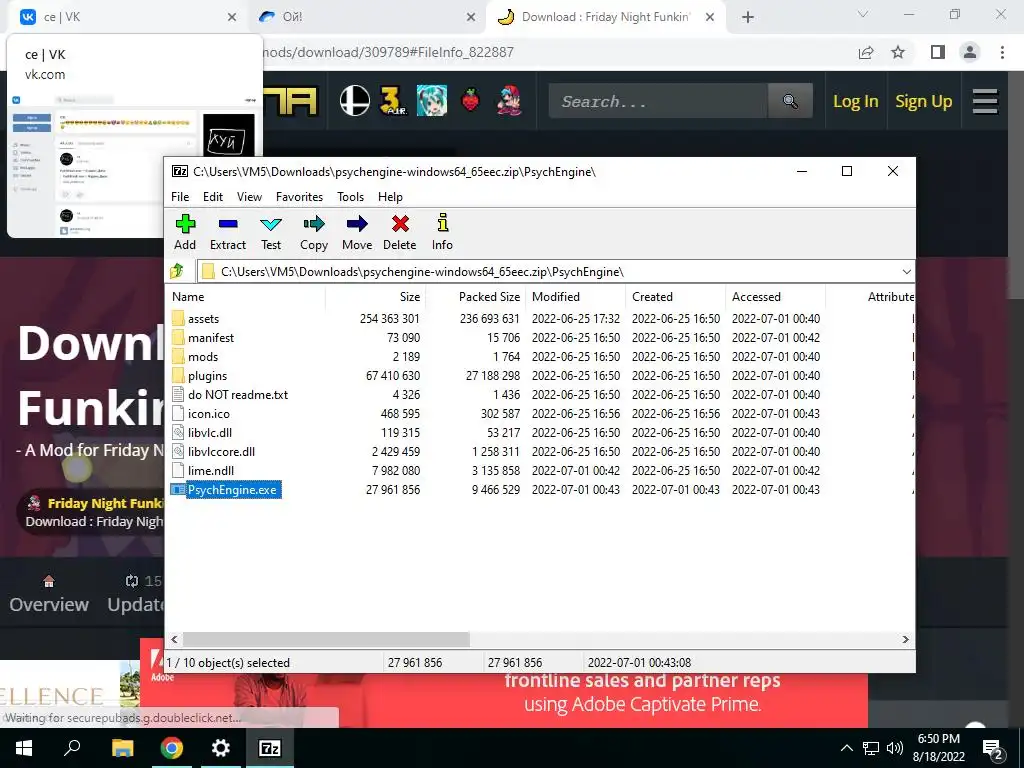Screen dimensions: 1024x768
Task: Open Windows Start menu
Action: coord(24,748)
